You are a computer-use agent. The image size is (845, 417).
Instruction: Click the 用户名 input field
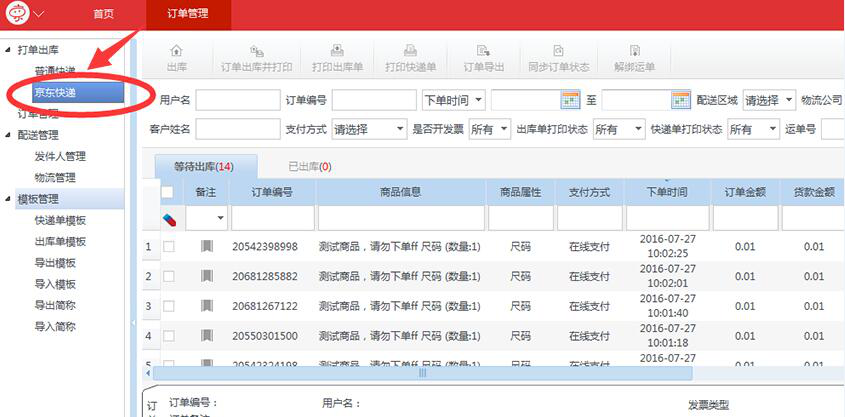point(238,100)
